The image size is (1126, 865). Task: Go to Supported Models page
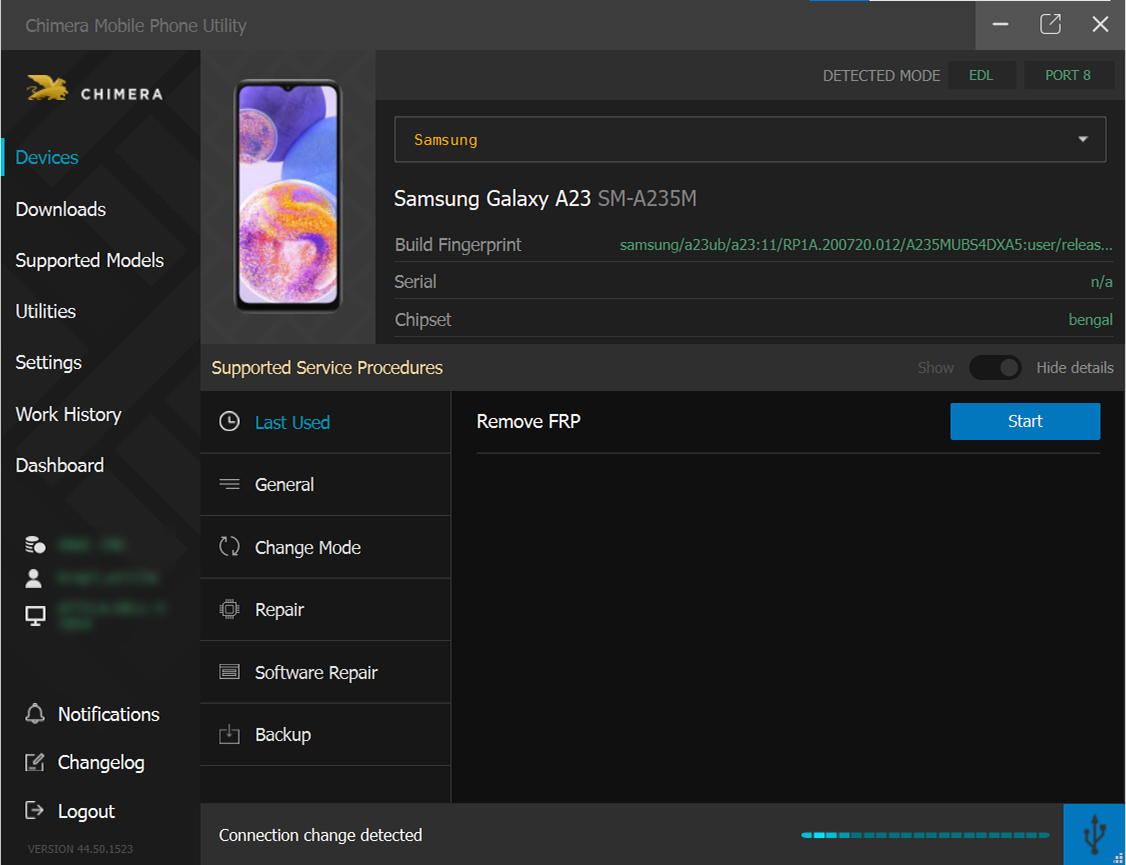coord(90,260)
